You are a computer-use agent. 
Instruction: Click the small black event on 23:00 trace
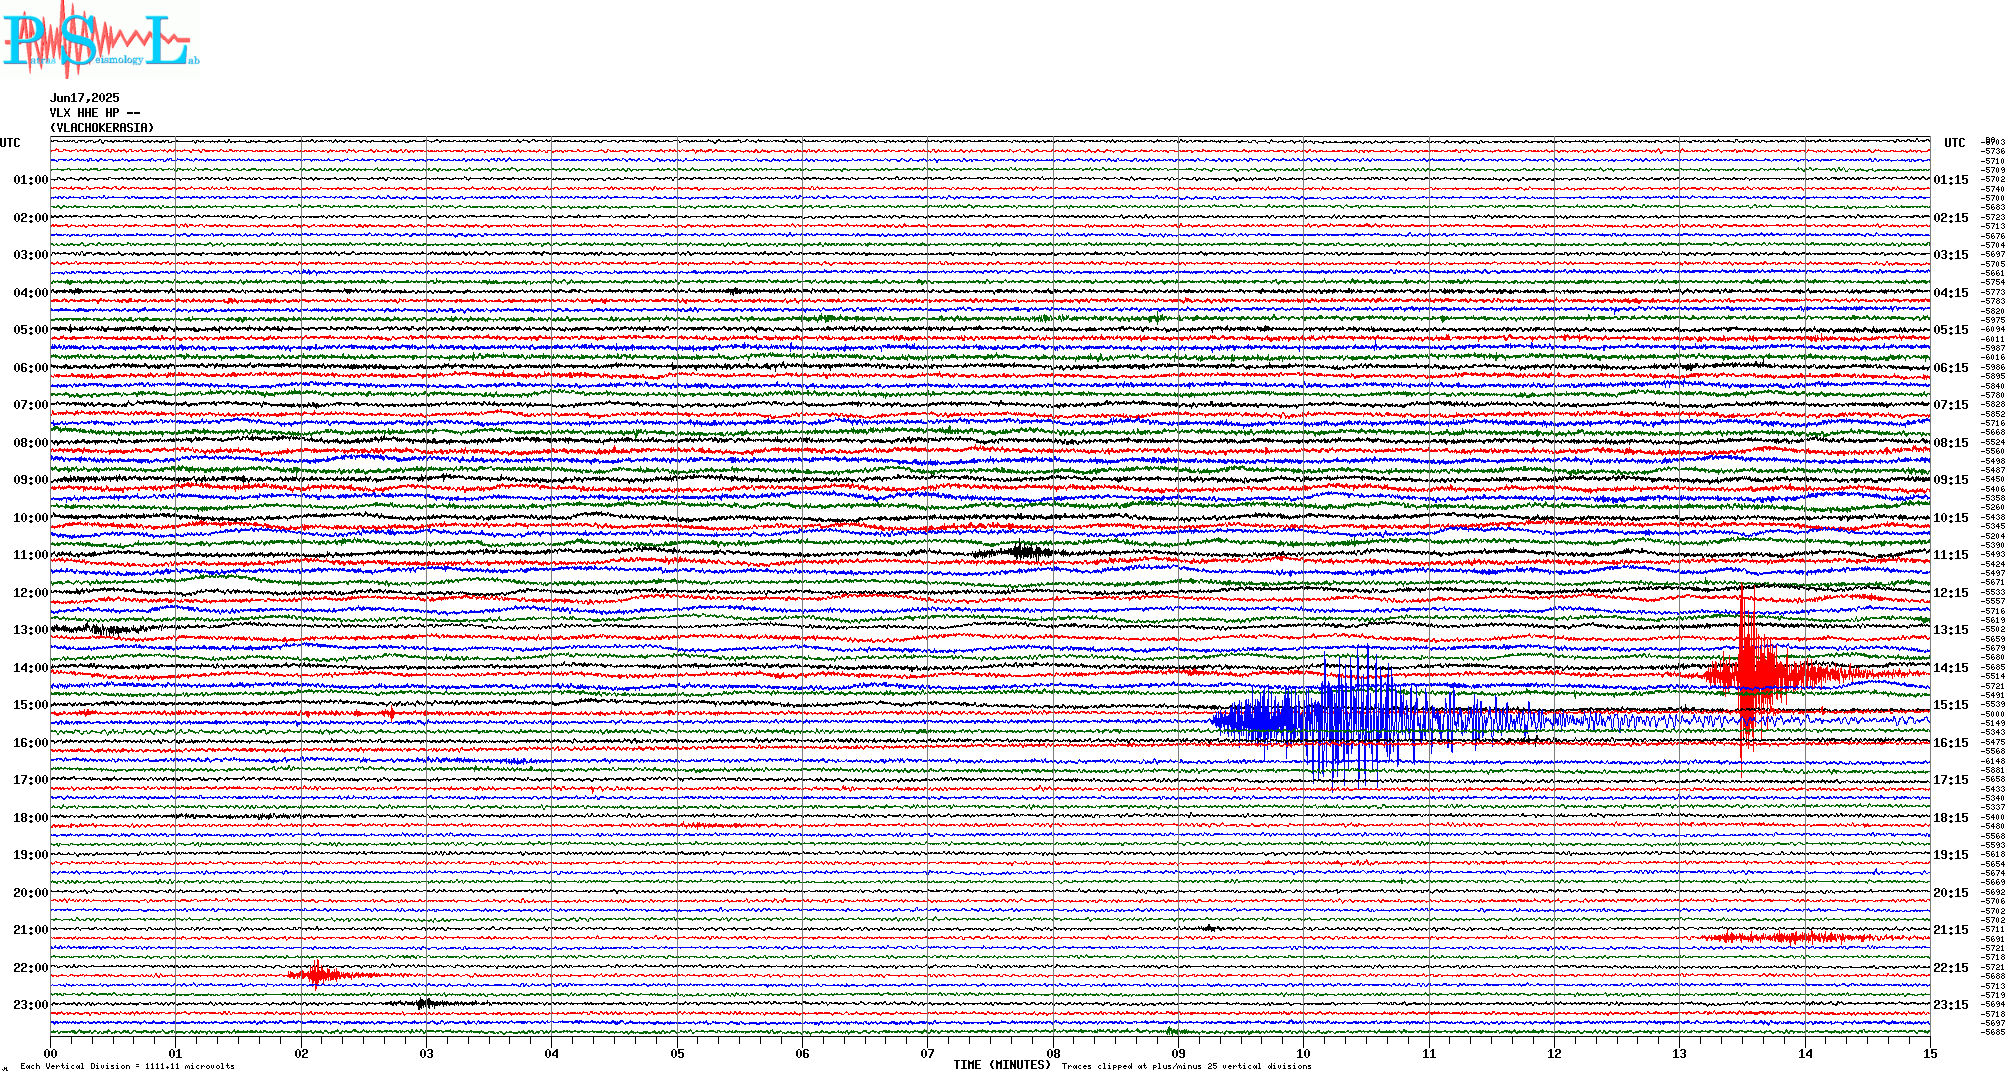425,1003
